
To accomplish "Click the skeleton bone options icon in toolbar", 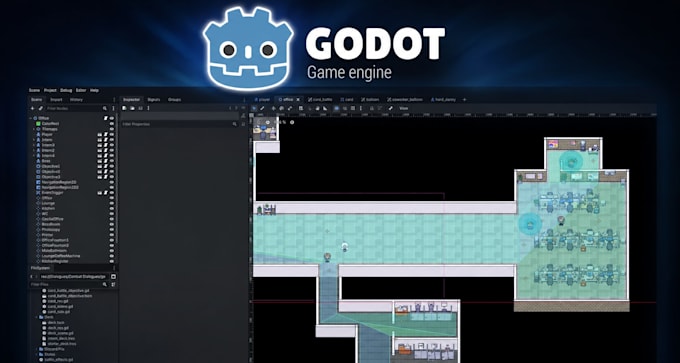I will 390,108.
